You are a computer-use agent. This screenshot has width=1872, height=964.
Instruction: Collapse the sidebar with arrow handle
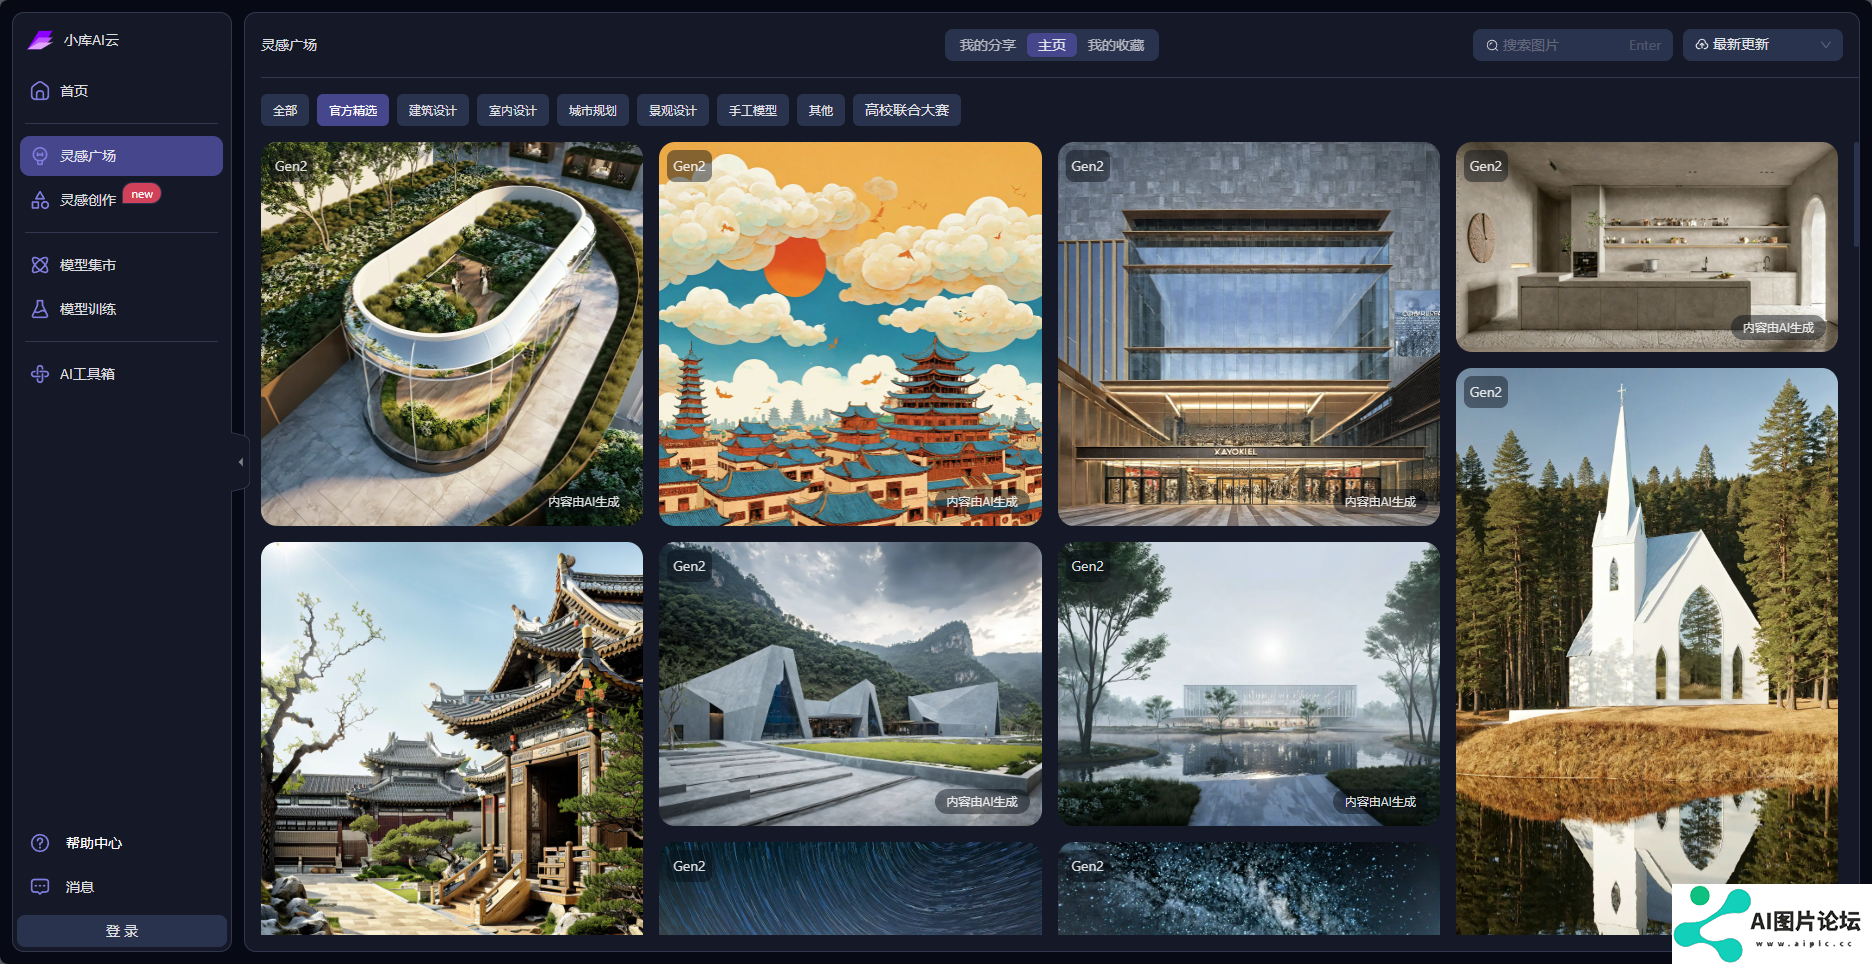pos(240,462)
